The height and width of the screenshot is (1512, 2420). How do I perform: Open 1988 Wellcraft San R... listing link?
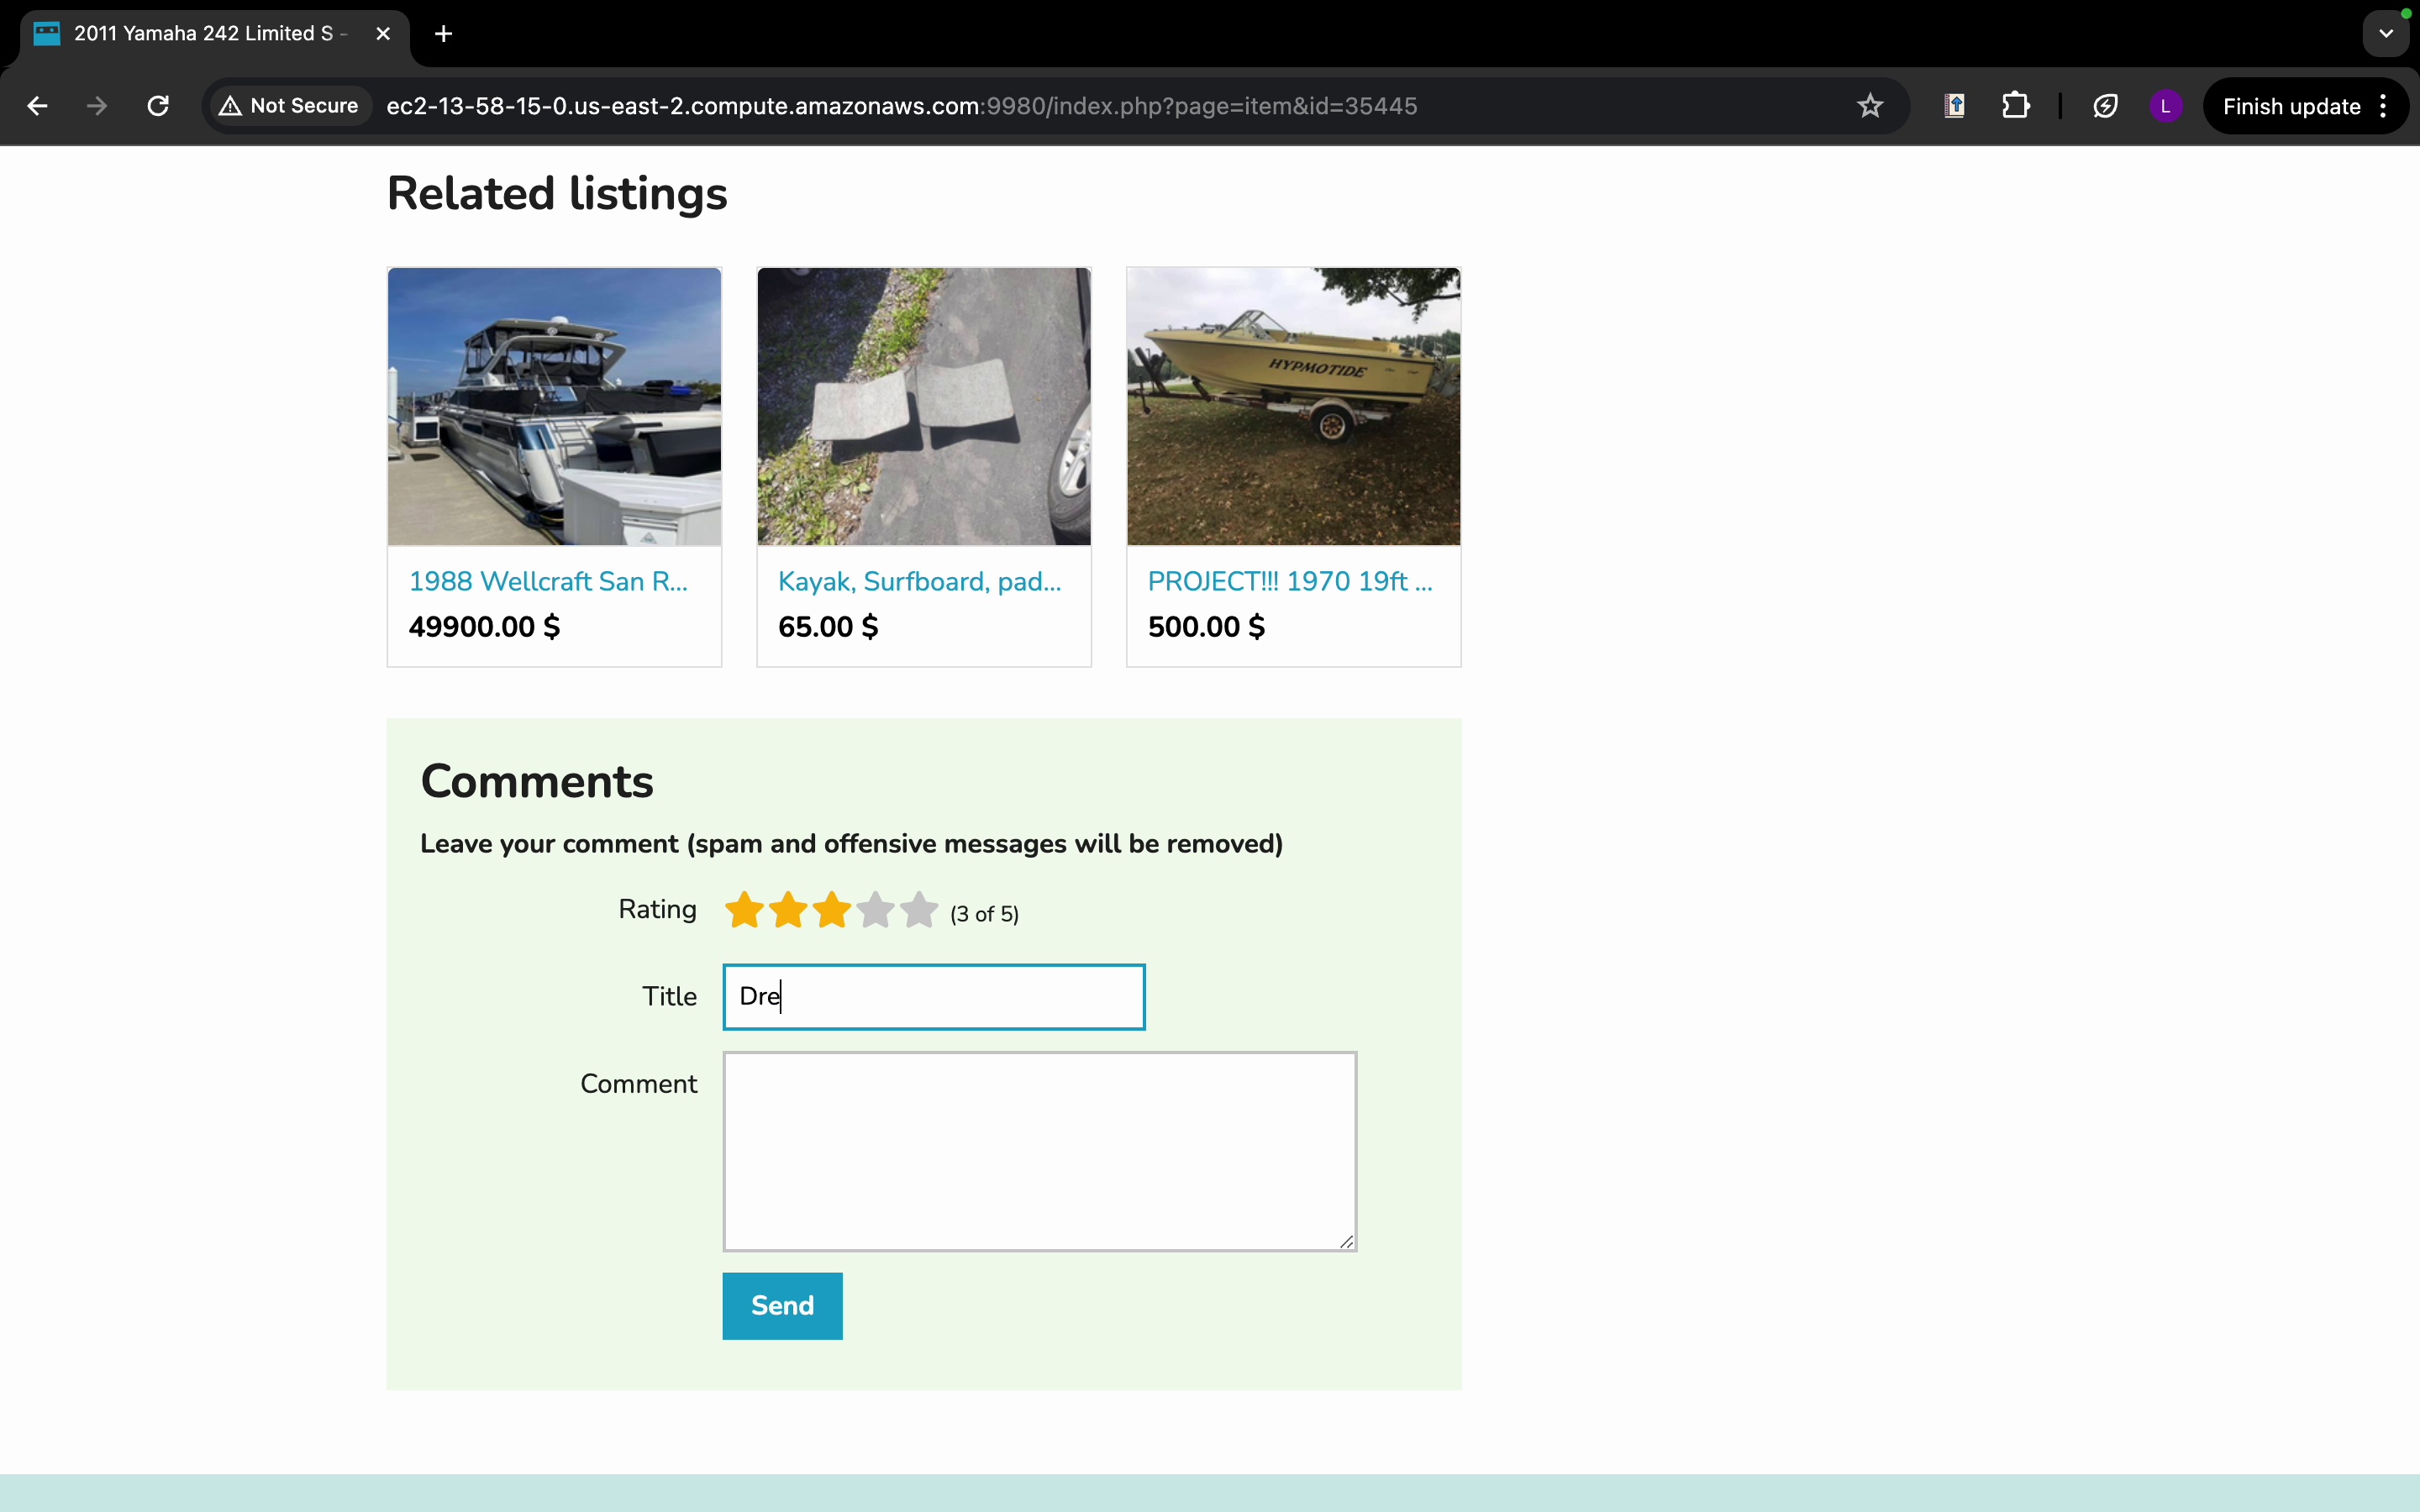[548, 581]
